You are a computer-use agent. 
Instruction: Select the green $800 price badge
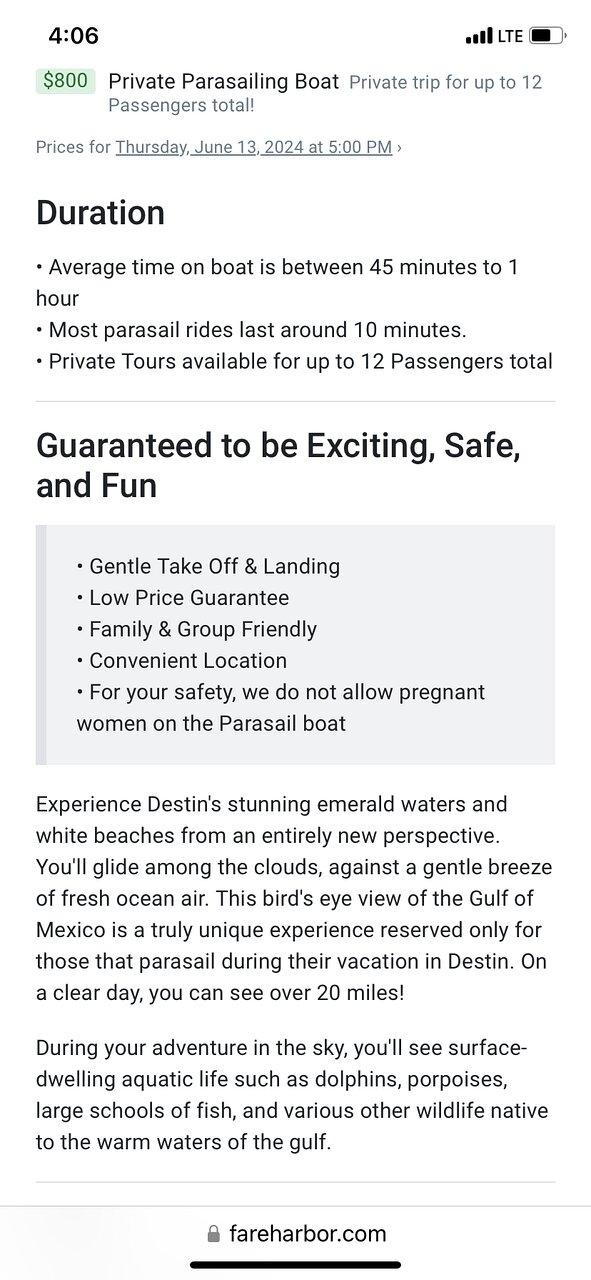pos(65,81)
